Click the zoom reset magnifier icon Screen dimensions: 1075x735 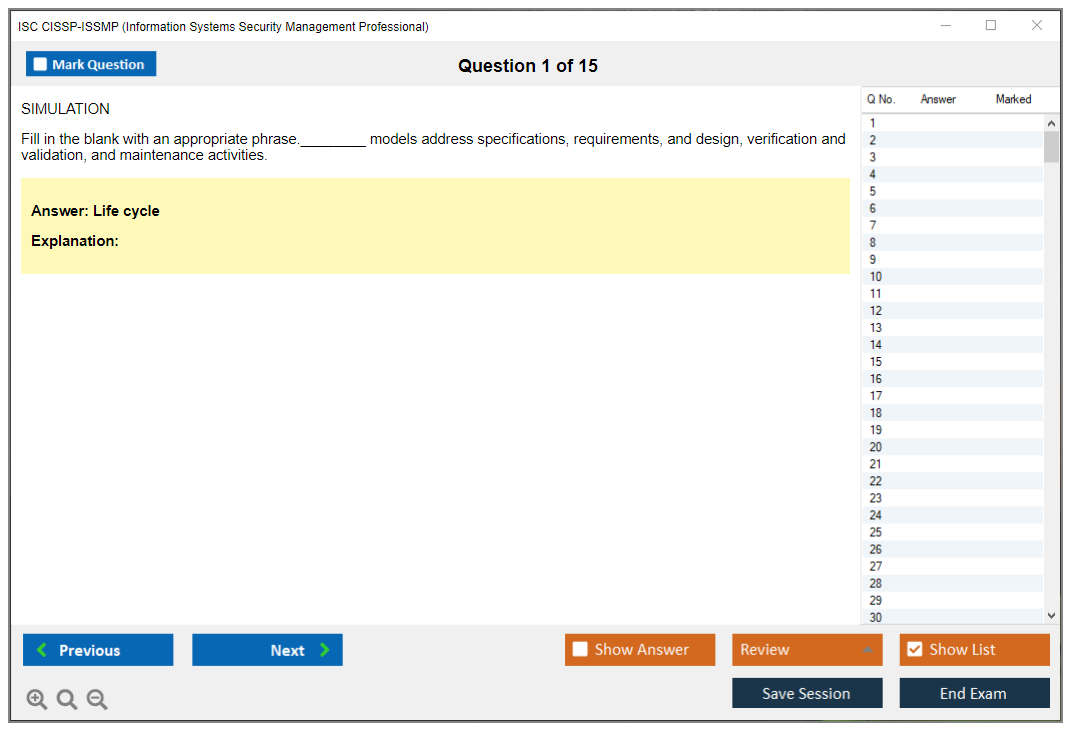click(x=67, y=700)
